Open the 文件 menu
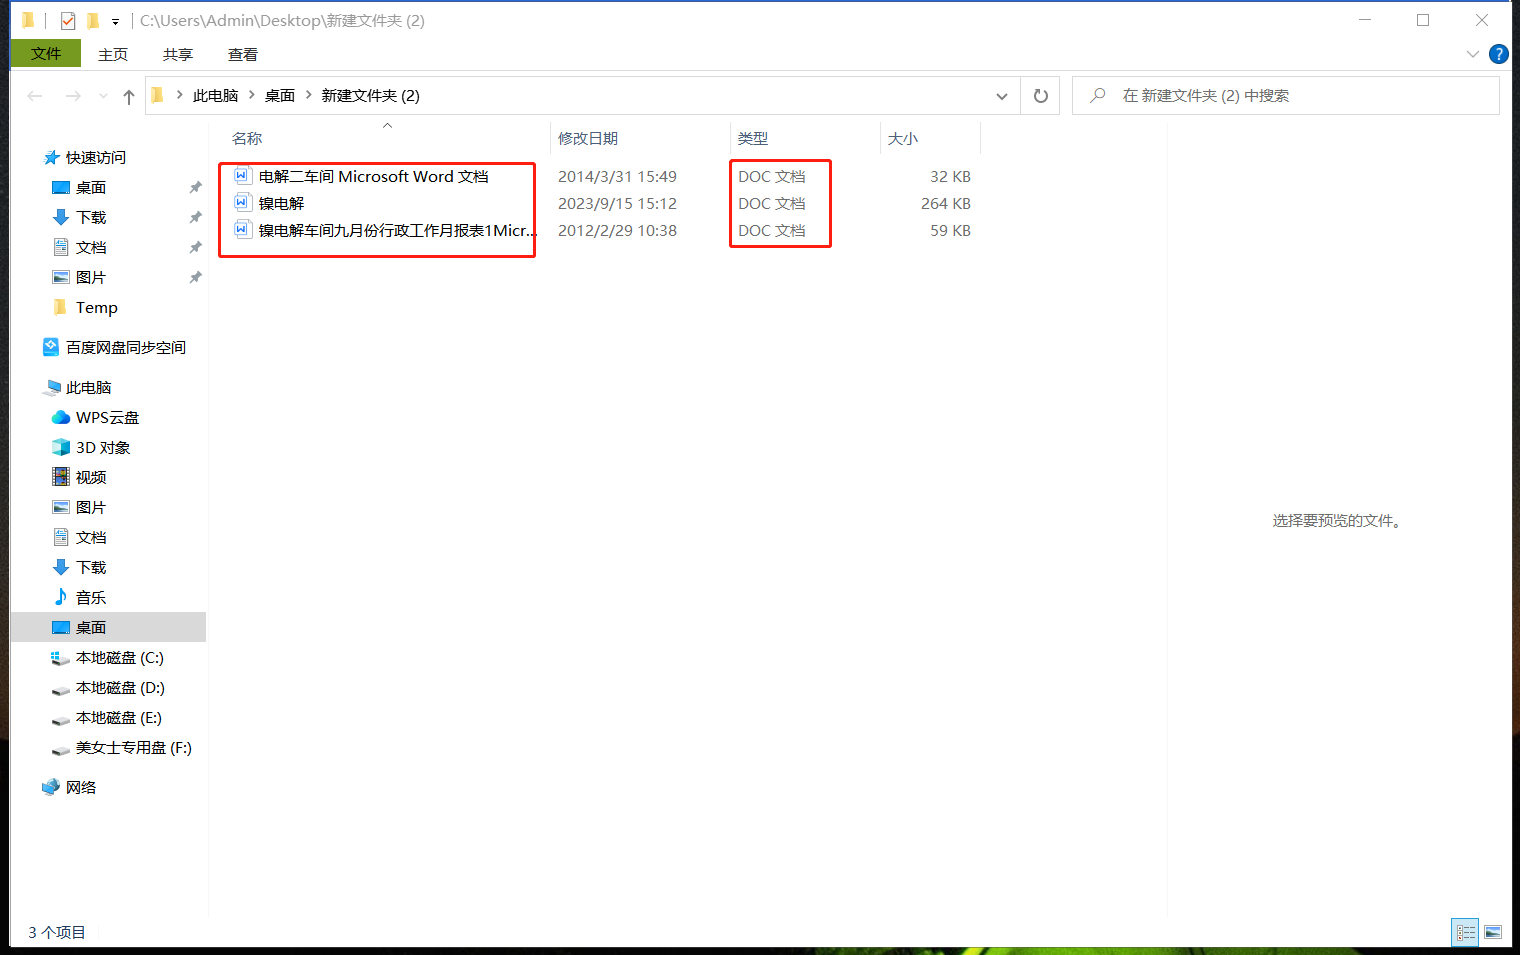 45,53
